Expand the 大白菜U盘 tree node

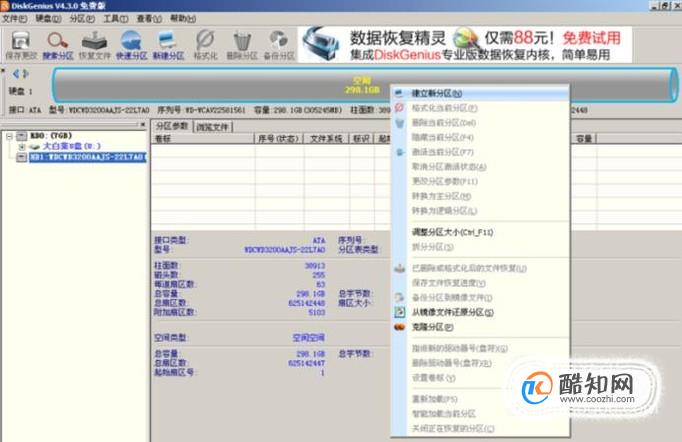click(x=22, y=147)
